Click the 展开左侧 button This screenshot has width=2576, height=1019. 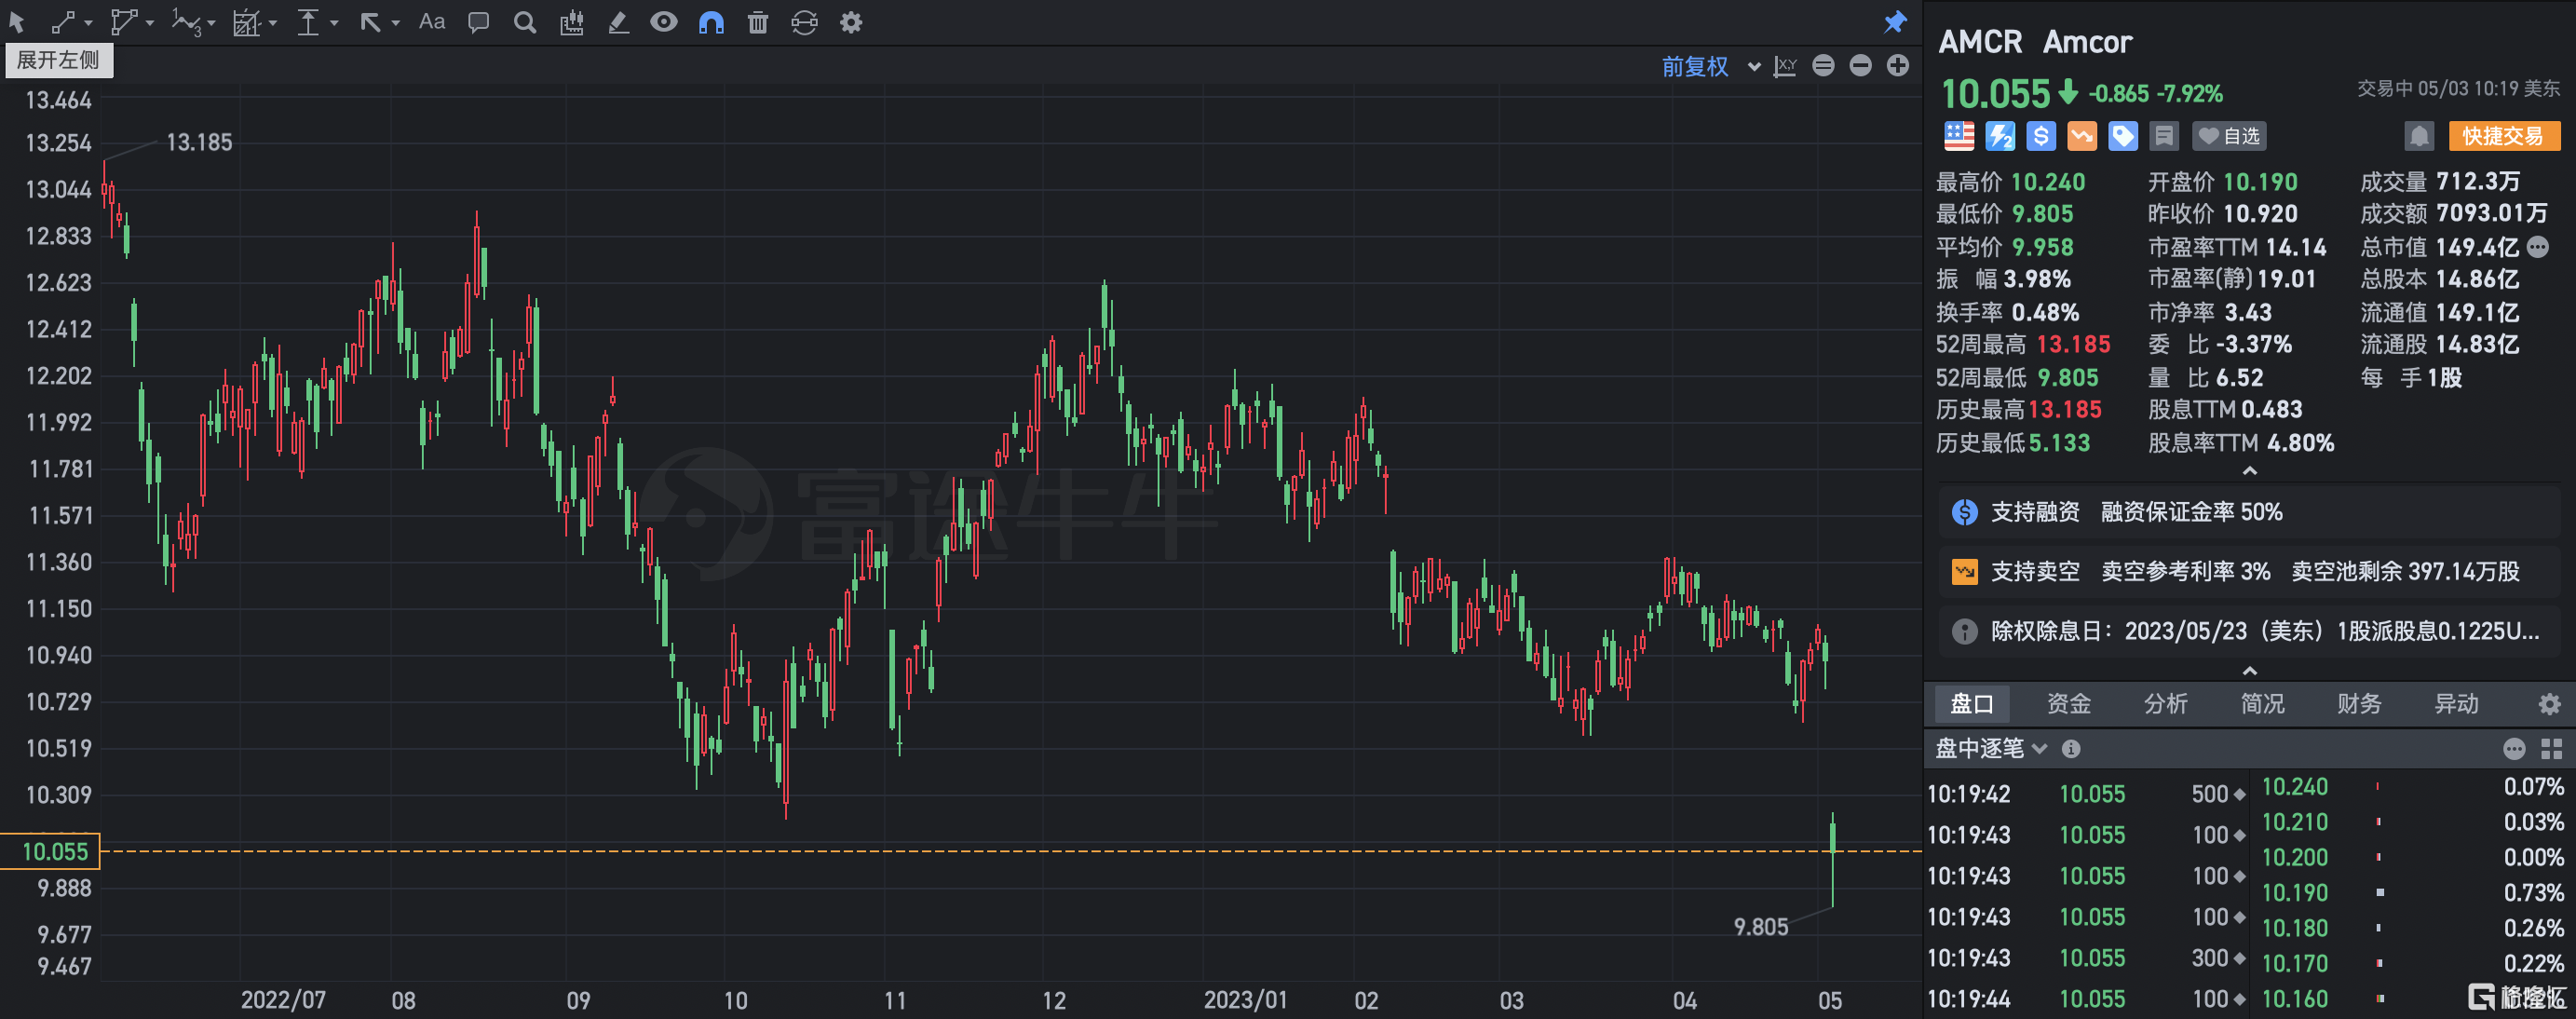click(58, 60)
